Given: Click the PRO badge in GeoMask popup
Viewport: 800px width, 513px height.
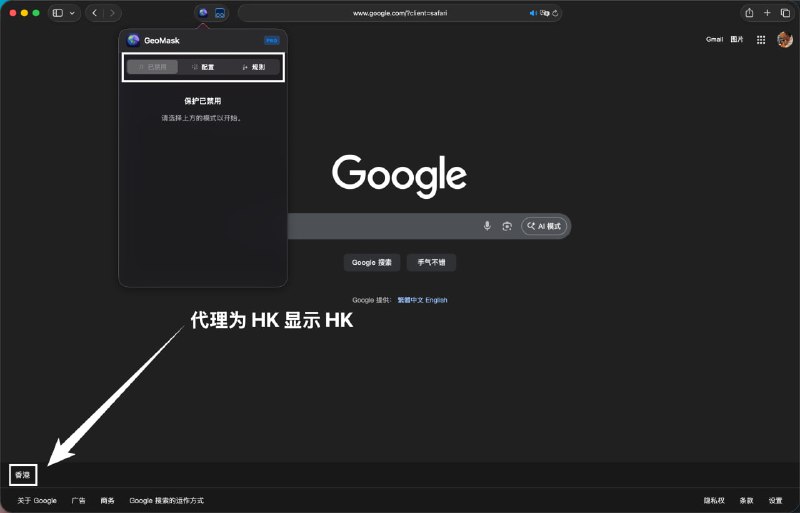Looking at the screenshot, I should pyautogui.click(x=271, y=40).
